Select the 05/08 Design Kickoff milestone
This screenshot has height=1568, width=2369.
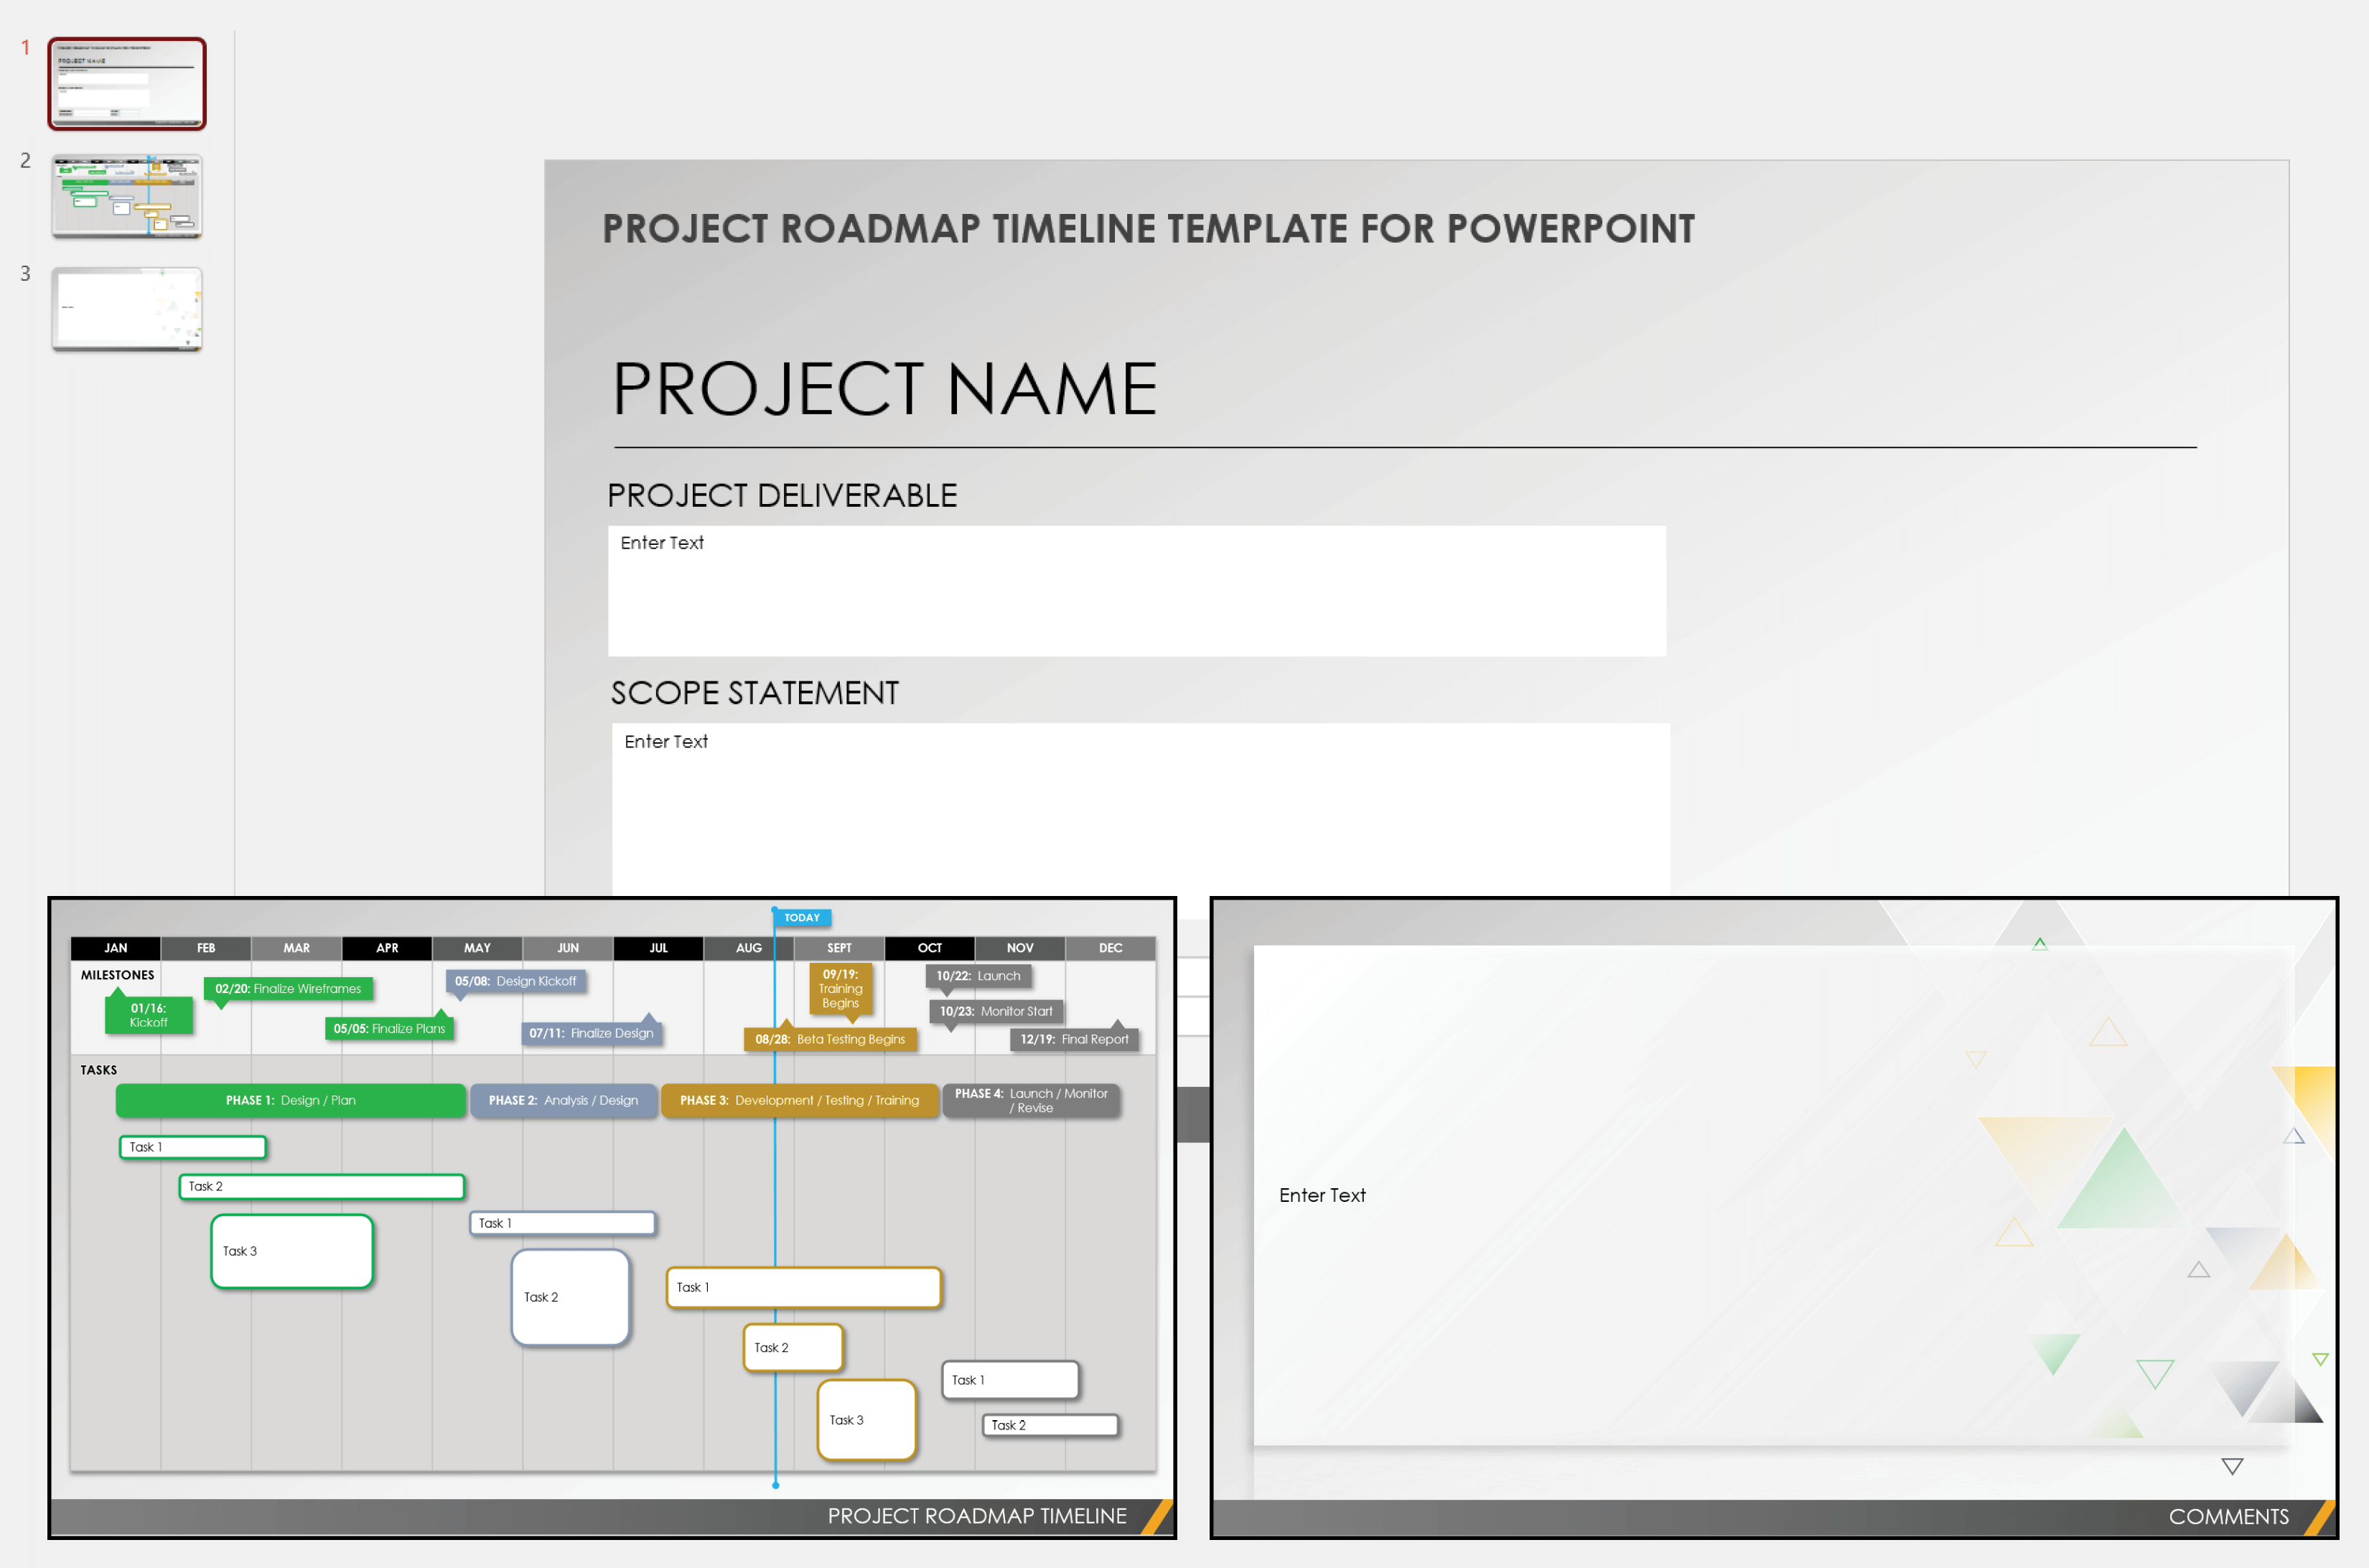point(515,981)
